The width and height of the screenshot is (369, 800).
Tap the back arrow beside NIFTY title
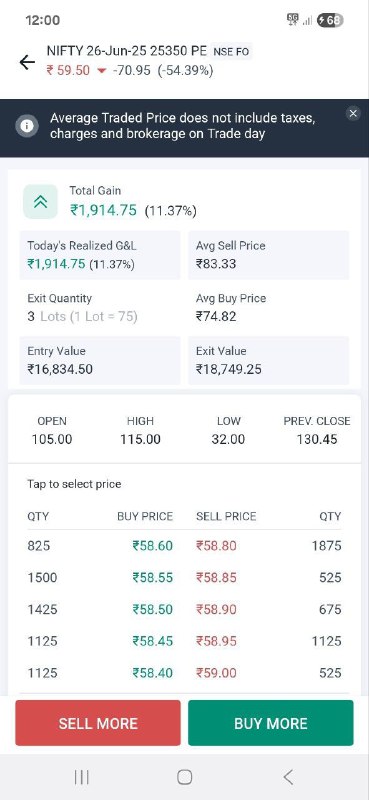[x=27, y=62]
